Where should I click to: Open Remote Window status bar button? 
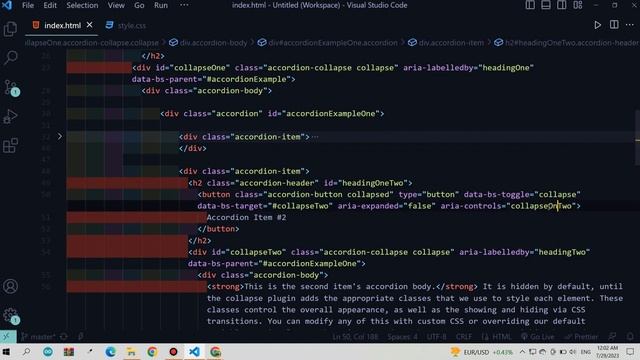[8, 337]
